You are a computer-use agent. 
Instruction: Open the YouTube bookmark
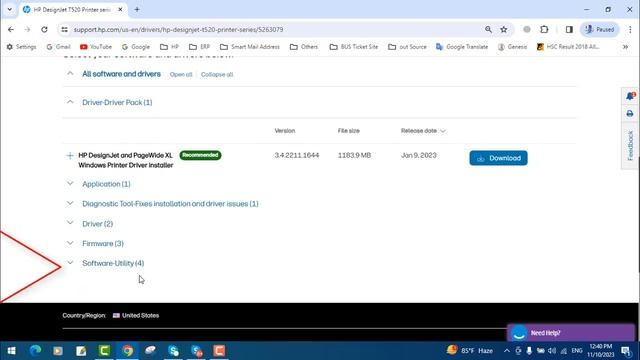(x=96, y=47)
